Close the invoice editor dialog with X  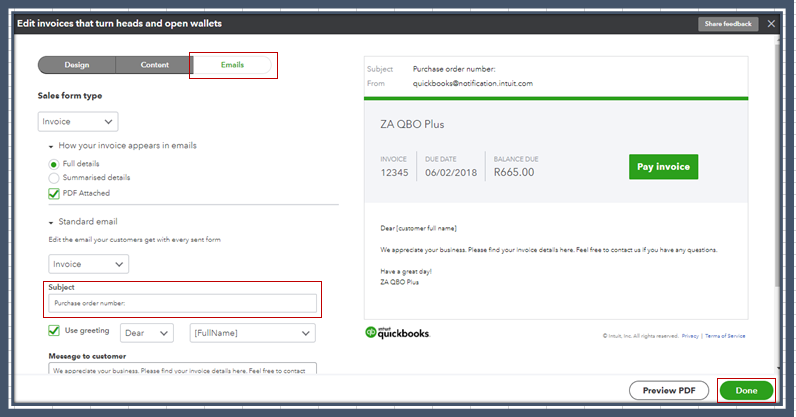point(771,23)
